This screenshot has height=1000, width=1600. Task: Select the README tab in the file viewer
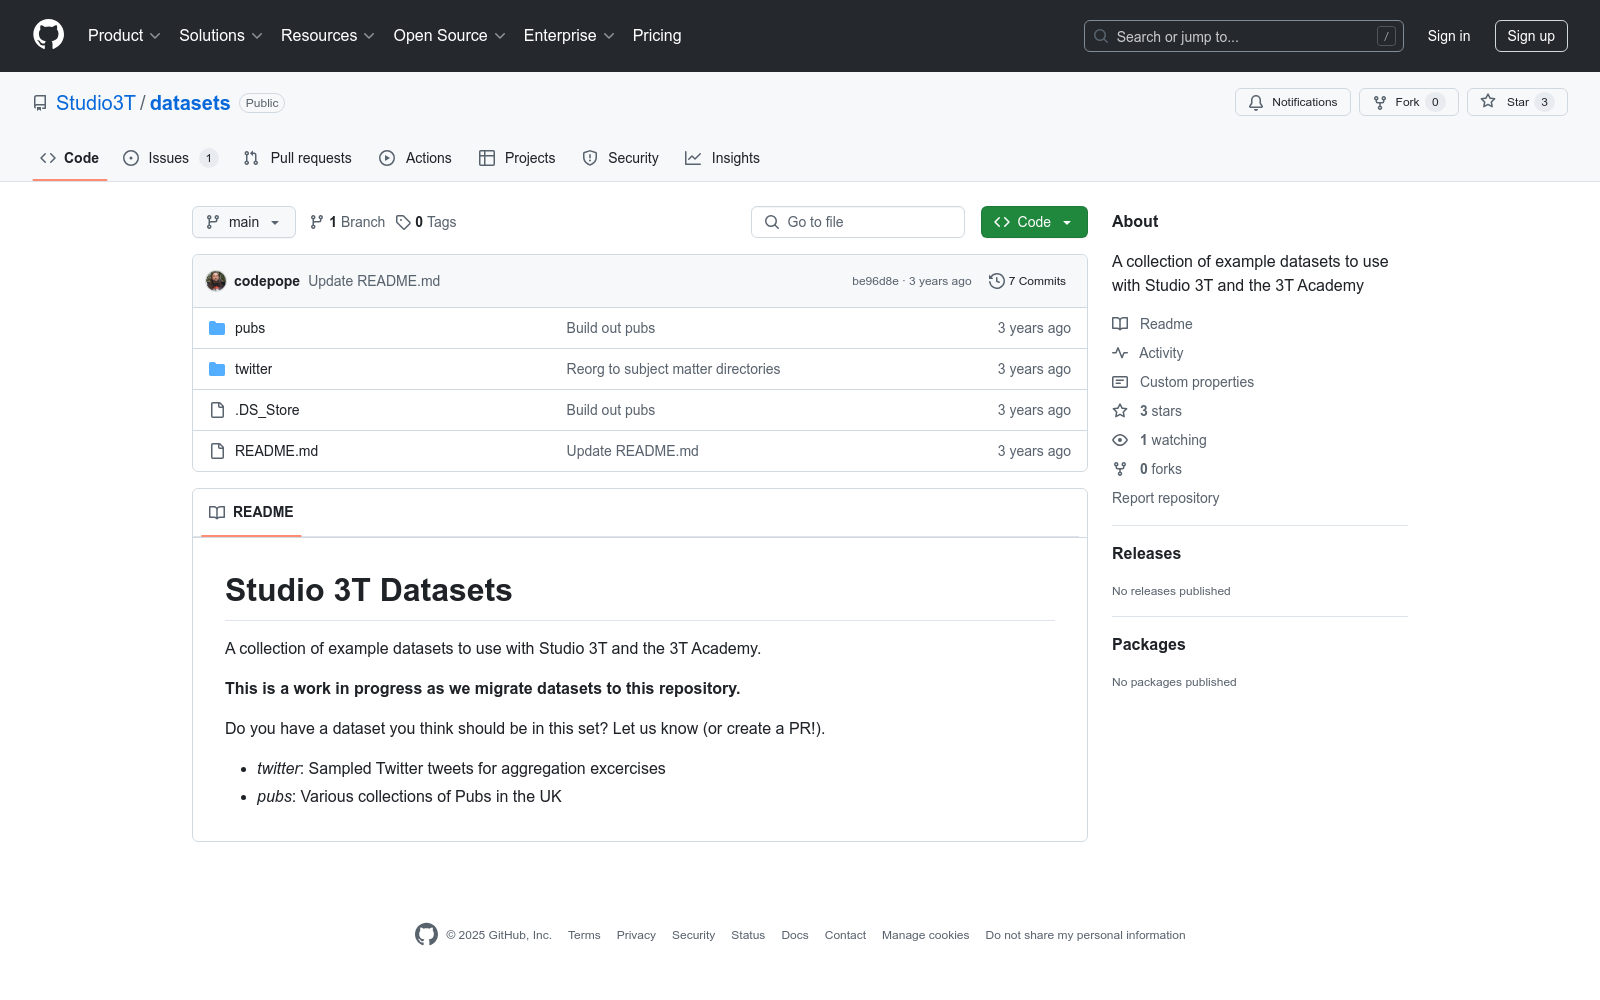[251, 512]
